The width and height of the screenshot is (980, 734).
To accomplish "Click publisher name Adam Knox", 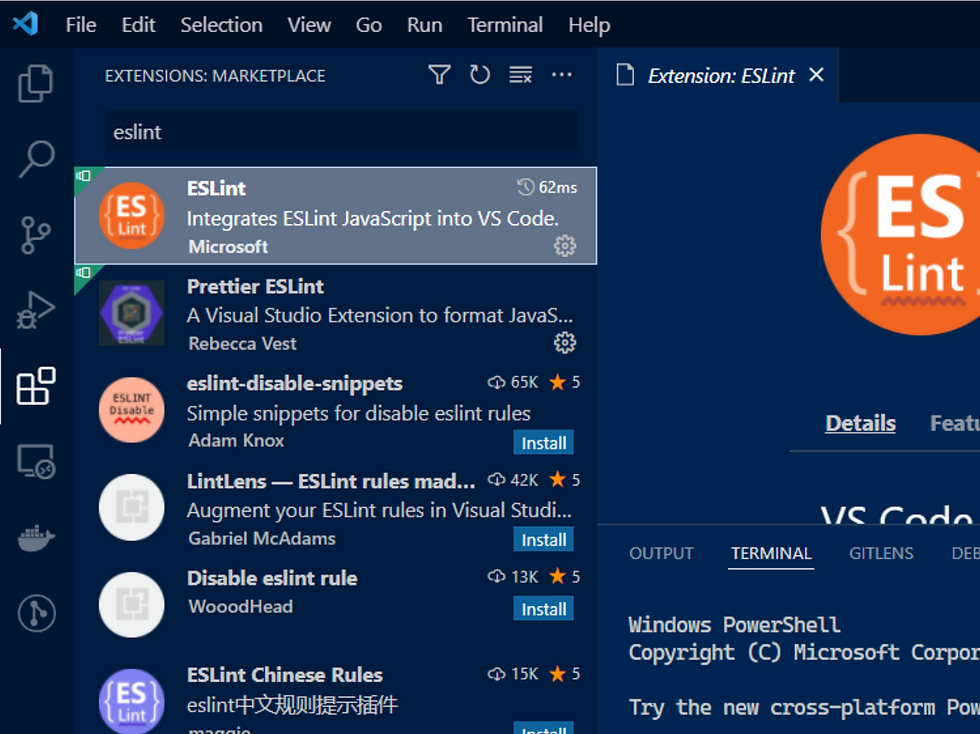I will 236,441.
